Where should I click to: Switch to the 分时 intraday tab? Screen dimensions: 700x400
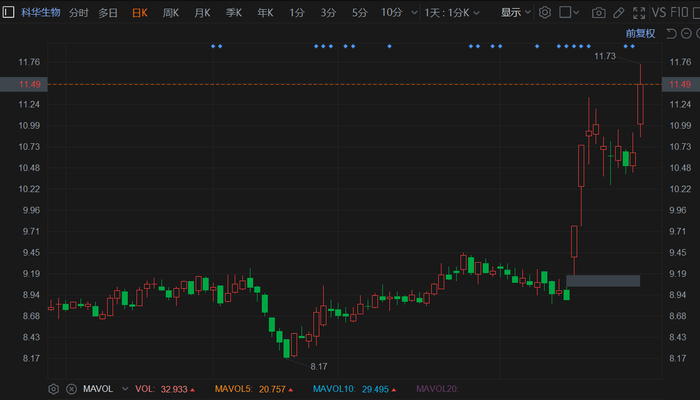tap(79, 13)
